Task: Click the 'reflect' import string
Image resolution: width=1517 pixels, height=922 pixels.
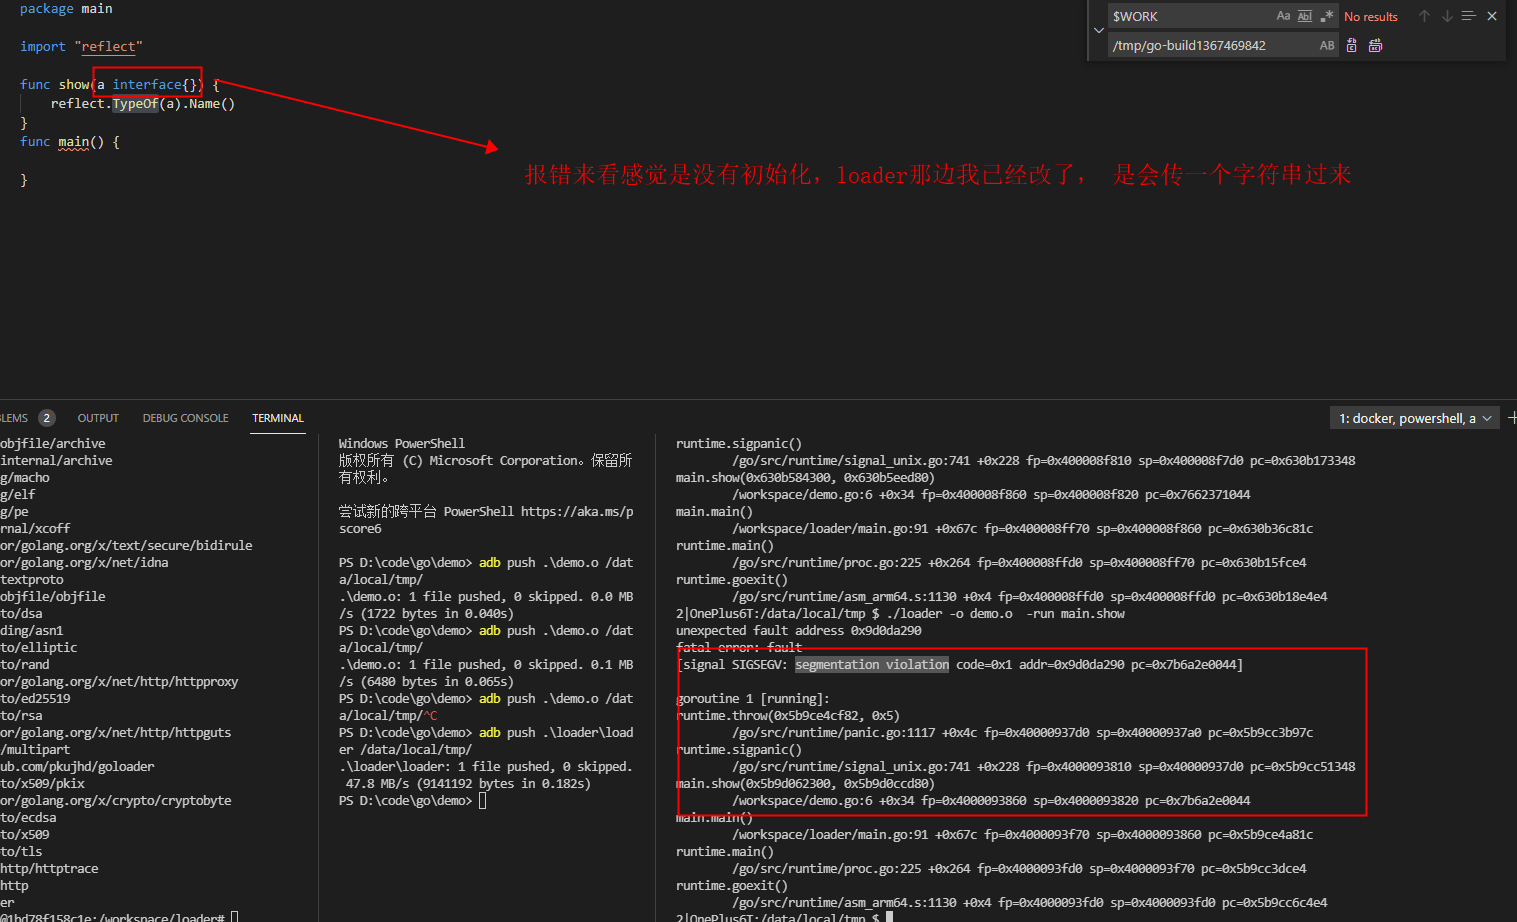Action: (109, 46)
